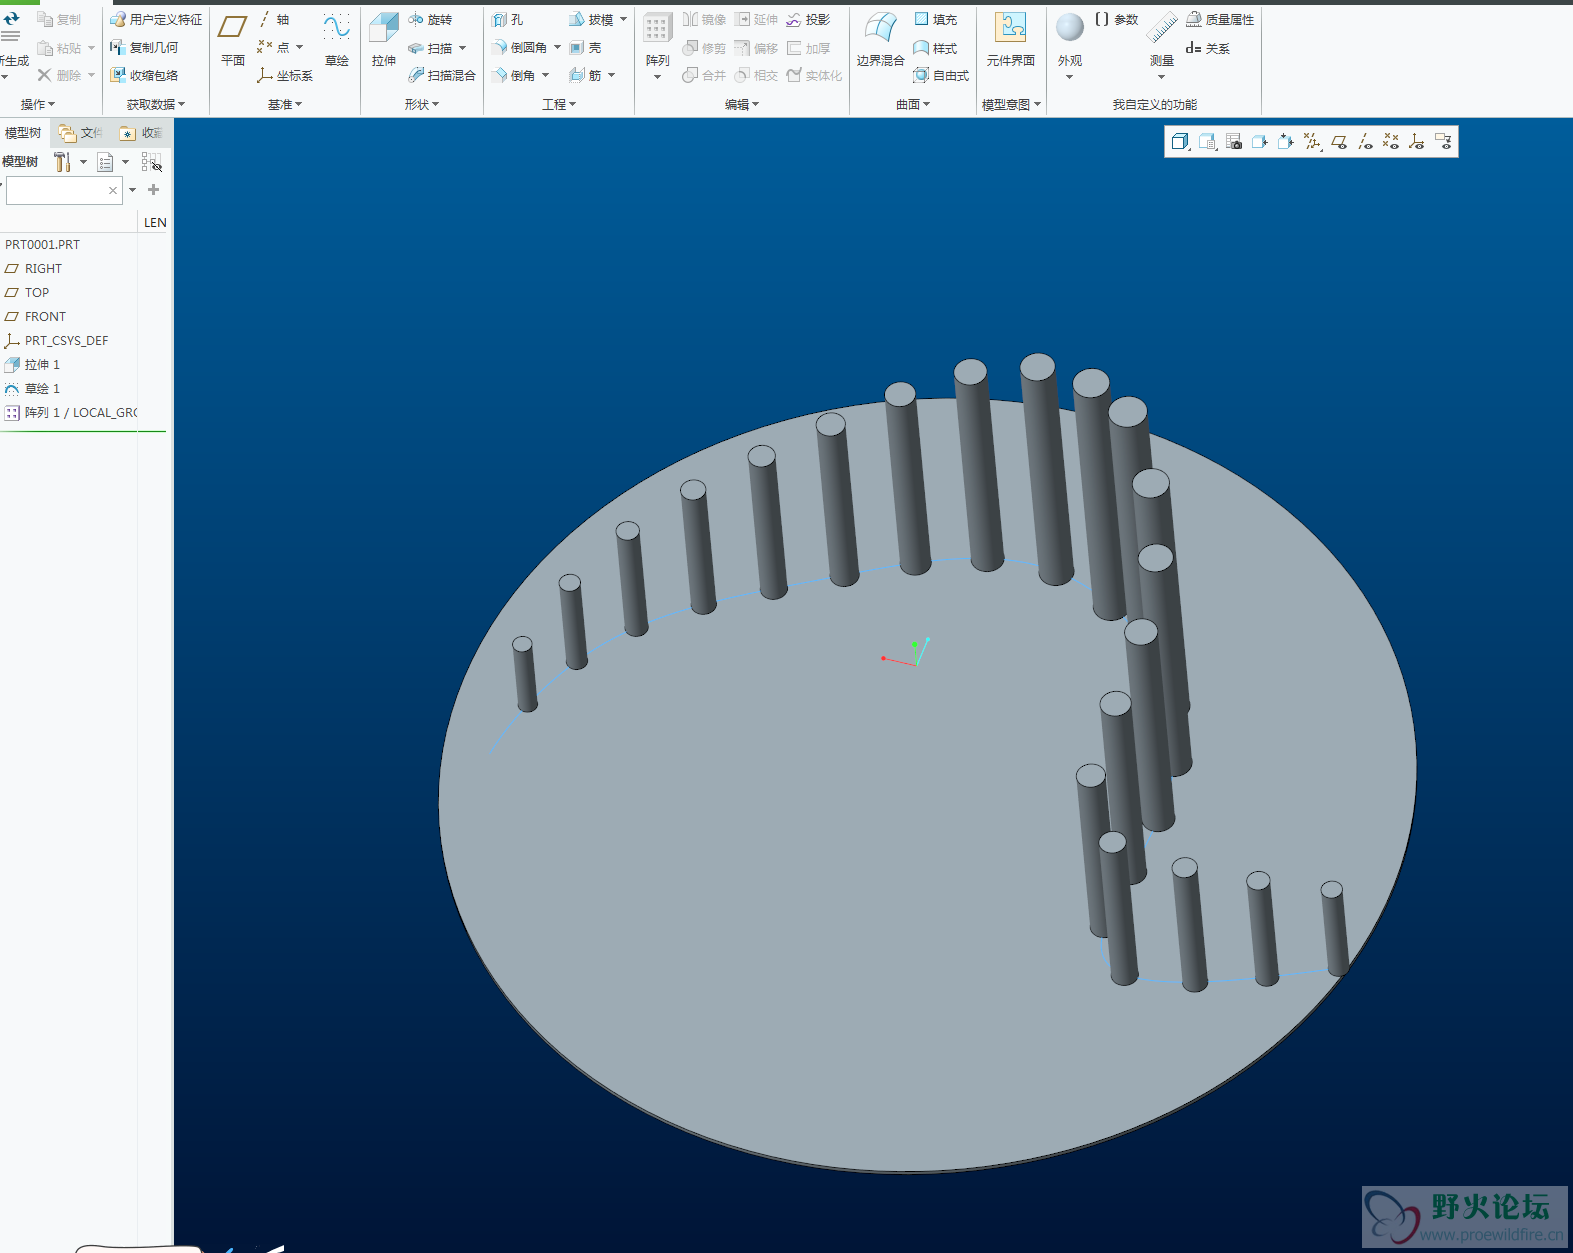Open dropdown arrow beside 拔模 (Draft)

(623, 19)
